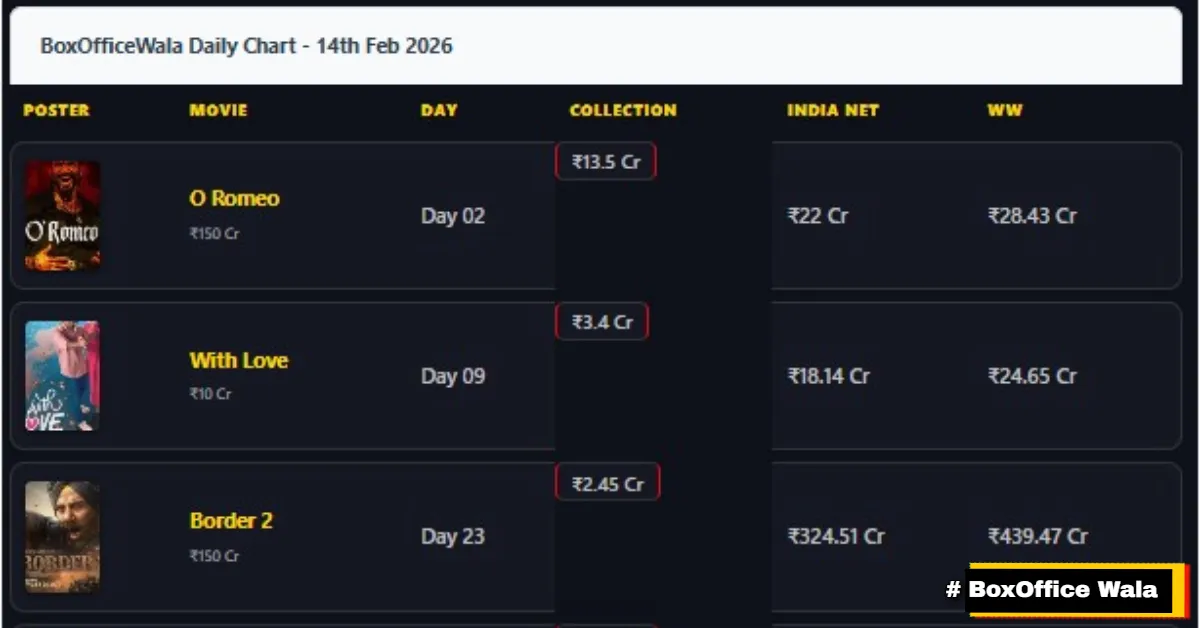The height and width of the screenshot is (628, 1200).
Task: Click the # BoxOffice Wala watermark banner
Action: (1065, 589)
